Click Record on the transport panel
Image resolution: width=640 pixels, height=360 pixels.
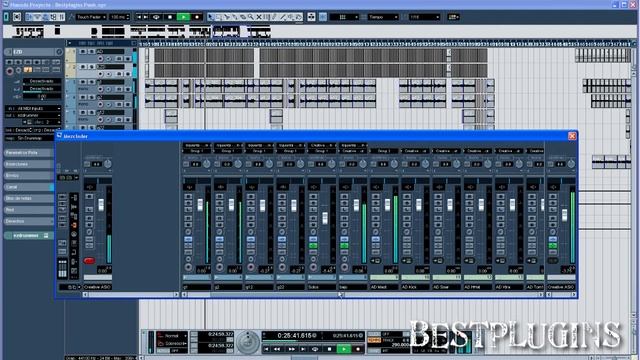point(358,349)
